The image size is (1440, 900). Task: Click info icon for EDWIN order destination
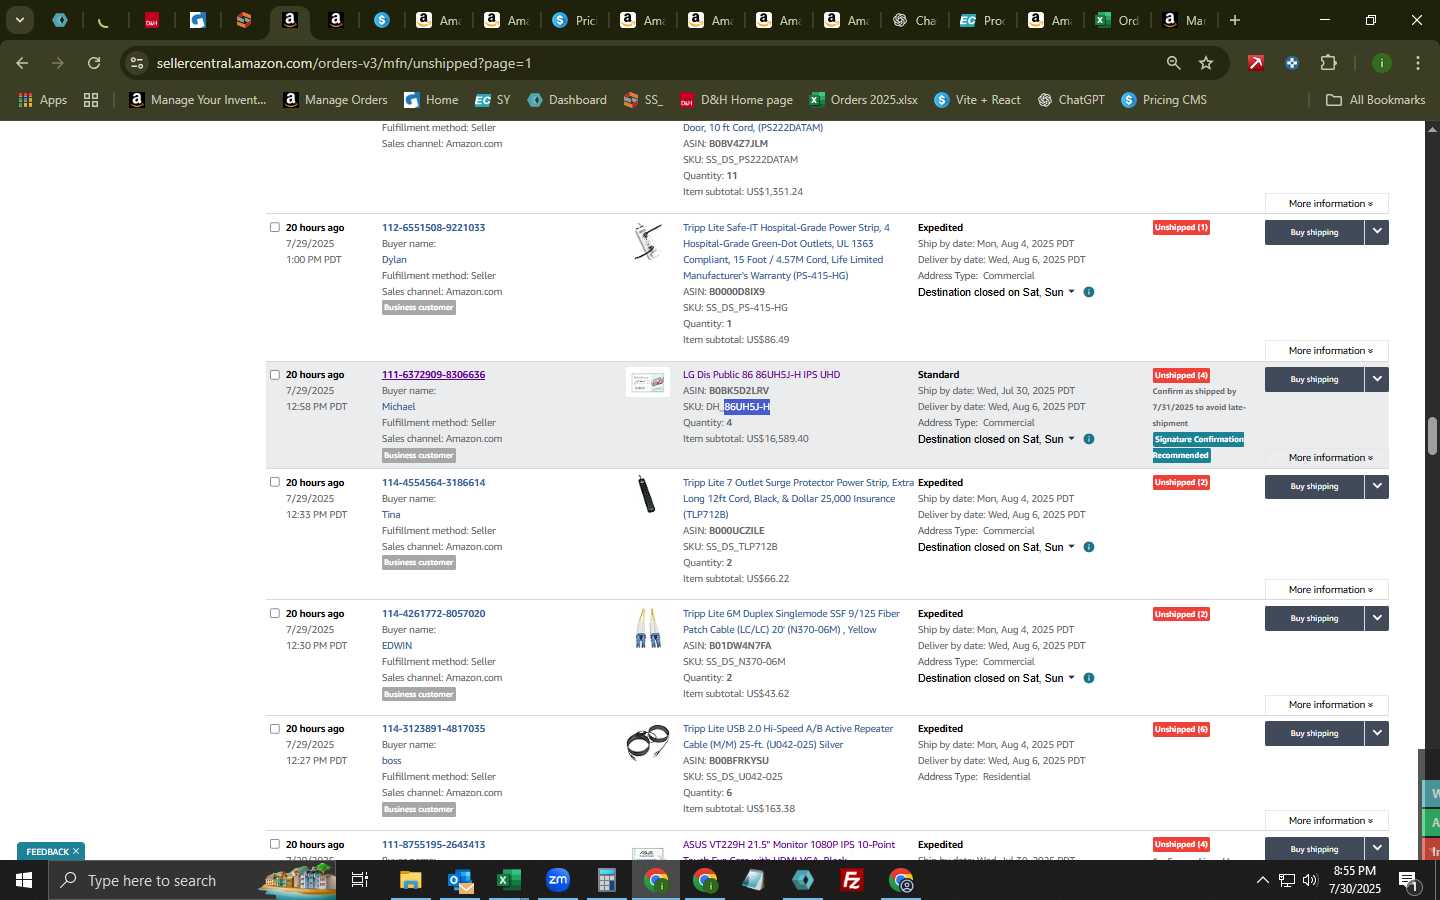click(x=1089, y=678)
